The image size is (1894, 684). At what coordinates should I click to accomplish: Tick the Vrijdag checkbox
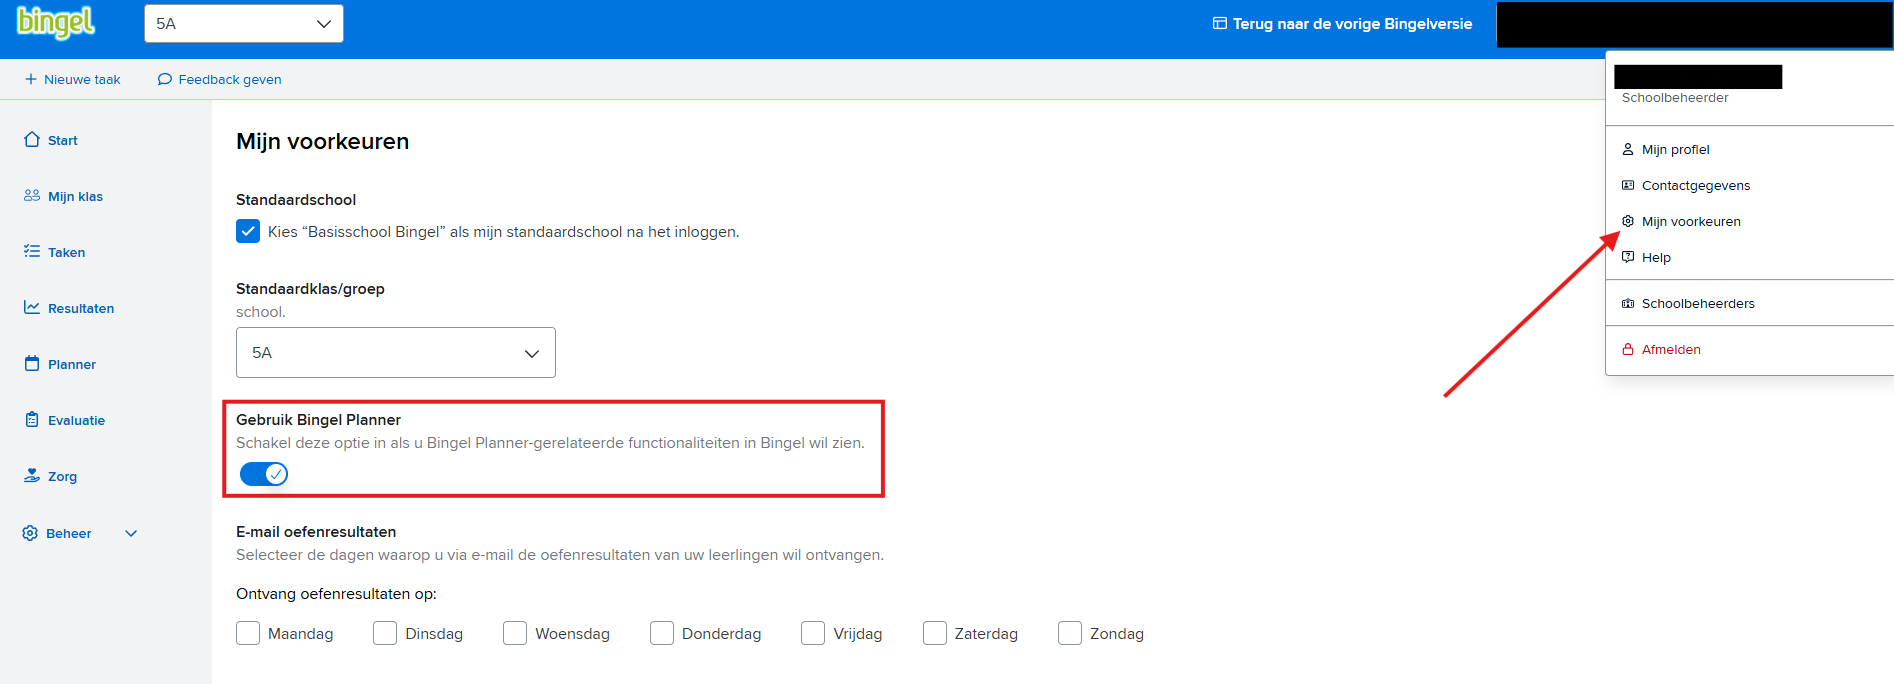point(813,633)
